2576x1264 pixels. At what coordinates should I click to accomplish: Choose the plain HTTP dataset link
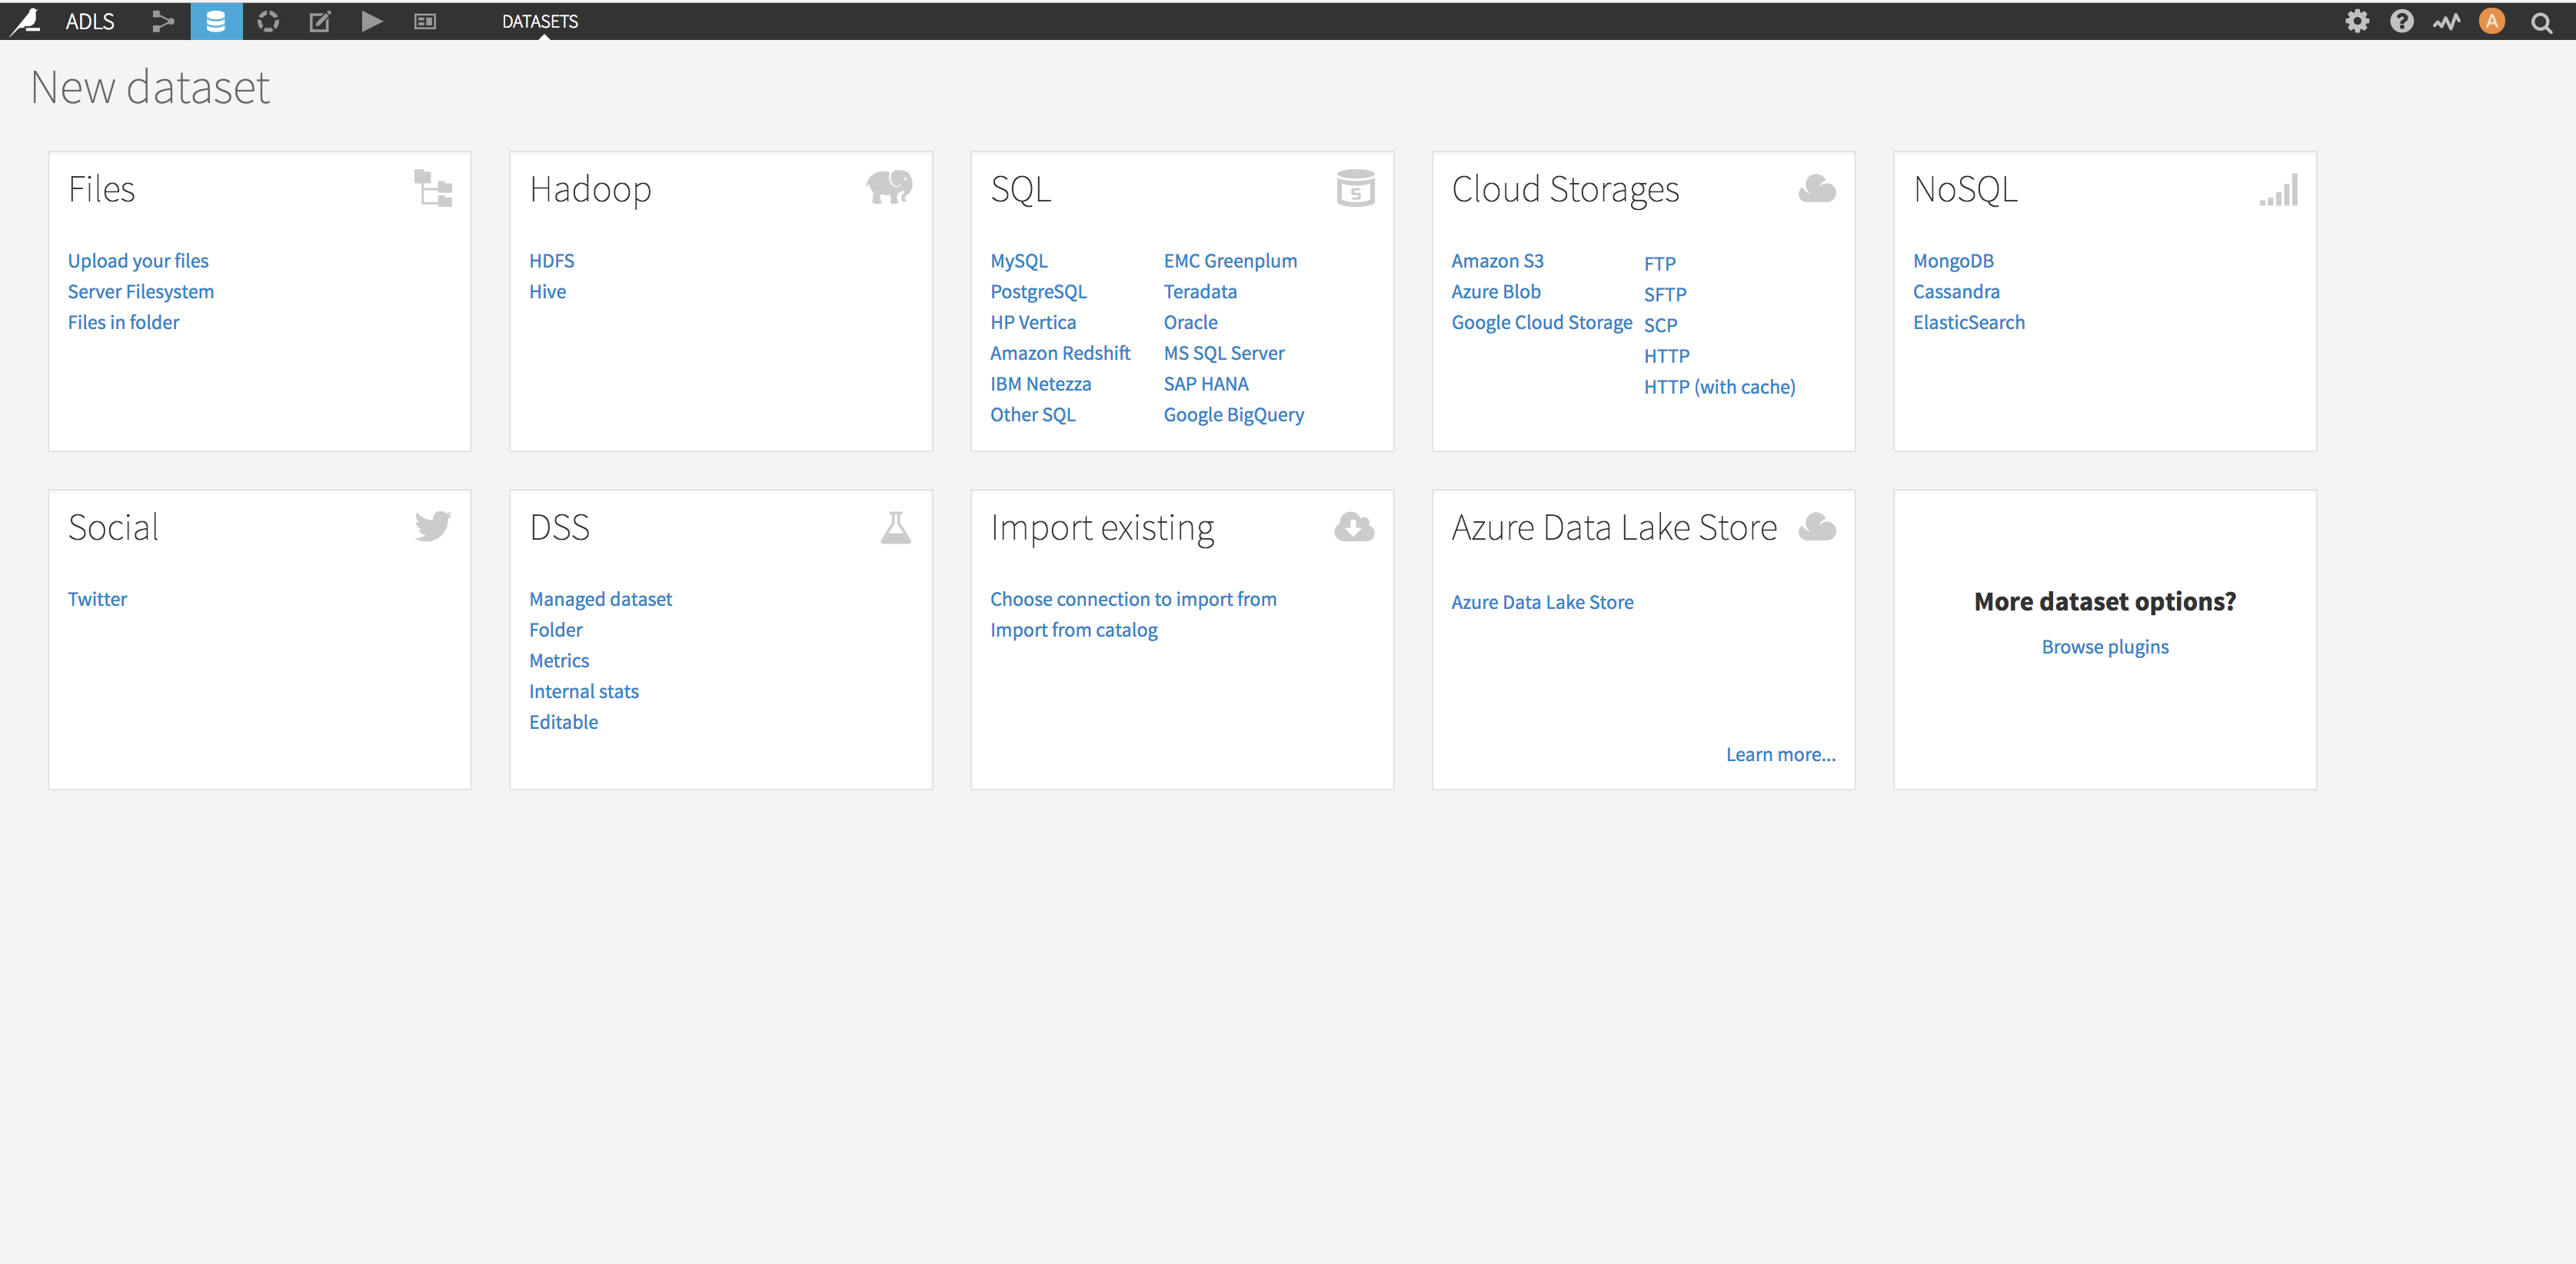(x=1666, y=356)
